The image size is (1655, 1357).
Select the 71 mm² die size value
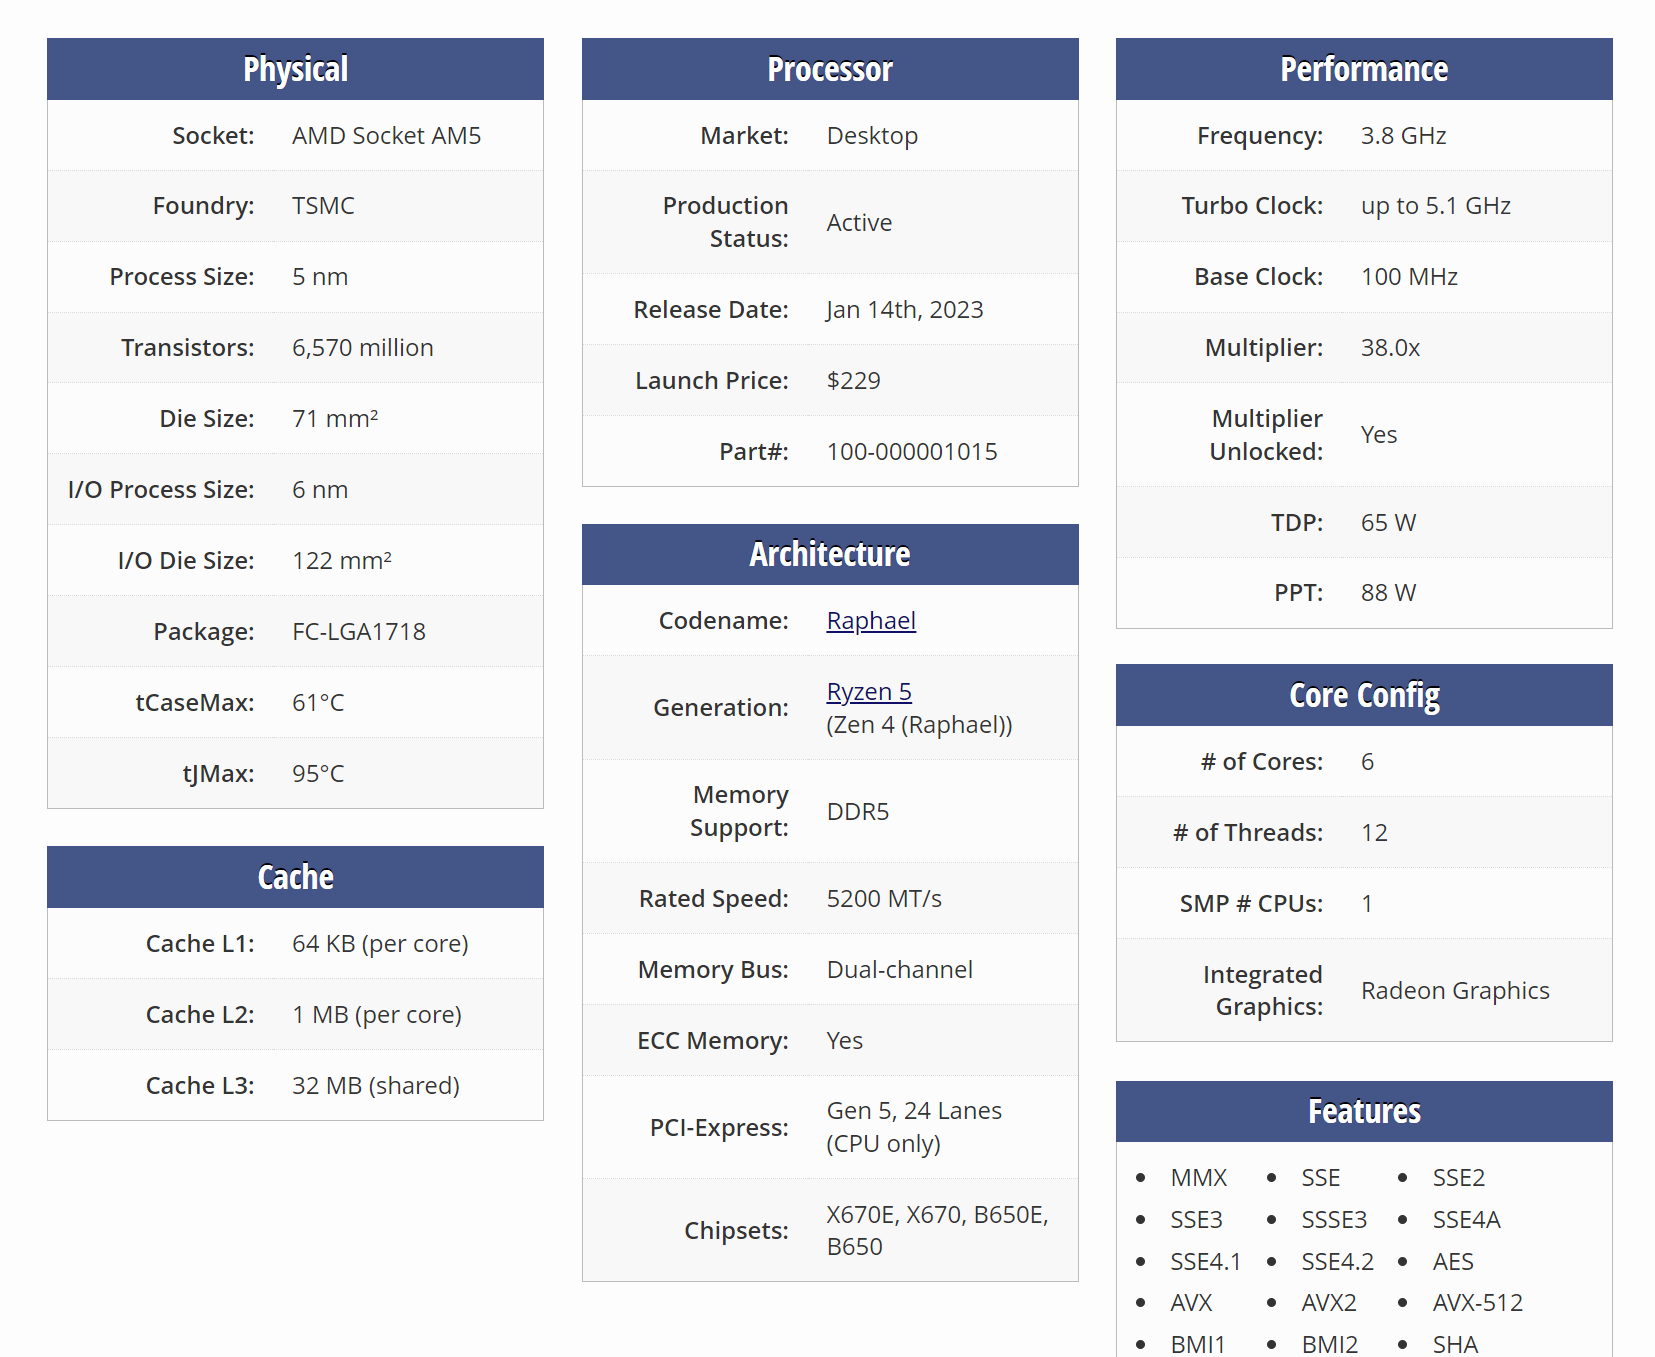tap(335, 419)
